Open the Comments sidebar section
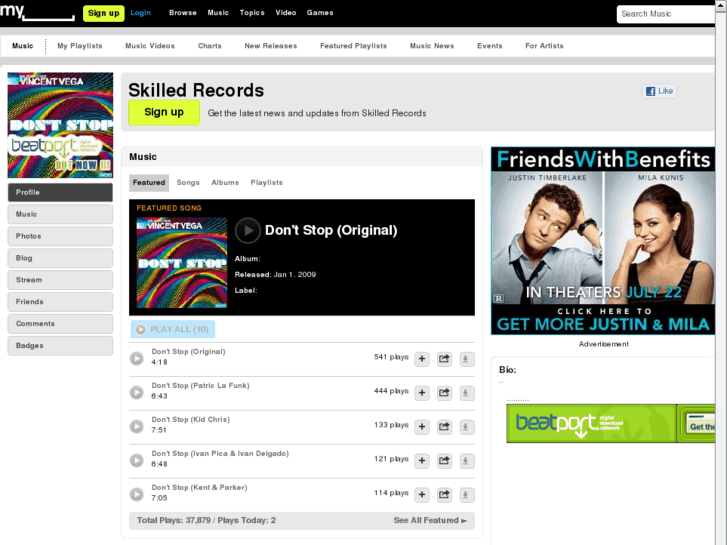Screen dimensions: 727x545 pyautogui.click(x=60, y=324)
